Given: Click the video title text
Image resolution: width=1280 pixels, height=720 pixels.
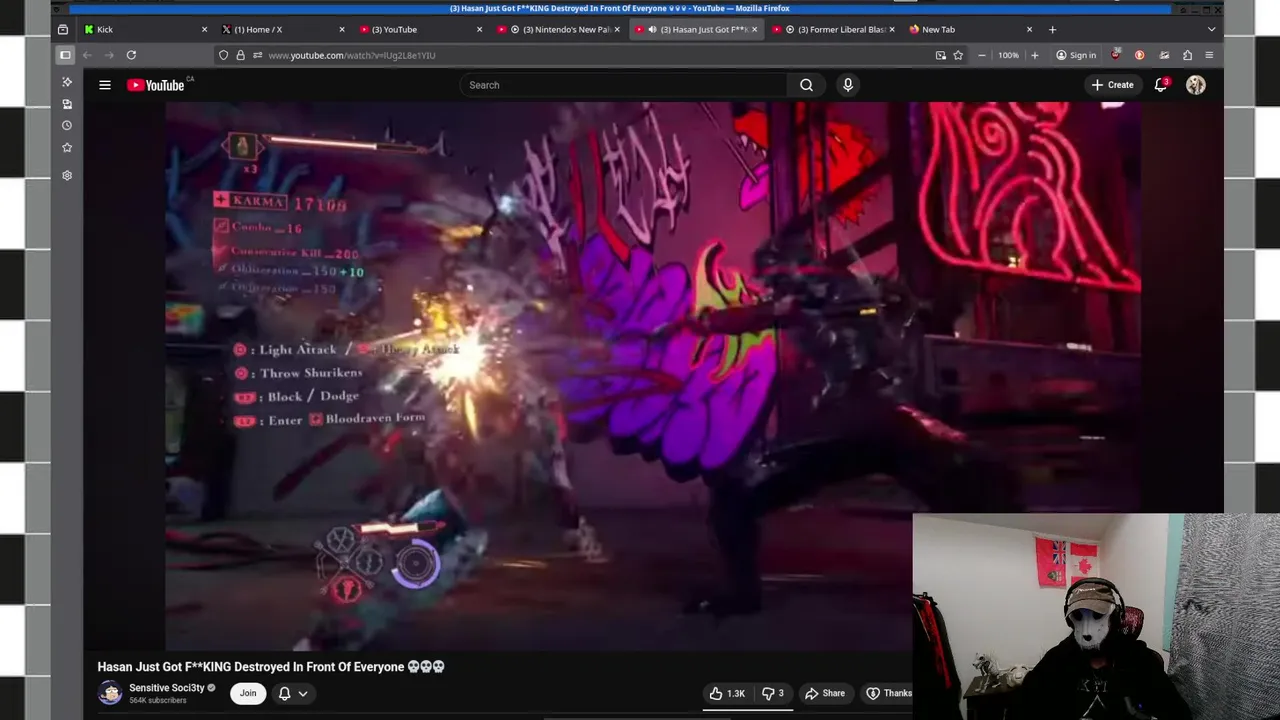Looking at the screenshot, I should coord(271,667).
